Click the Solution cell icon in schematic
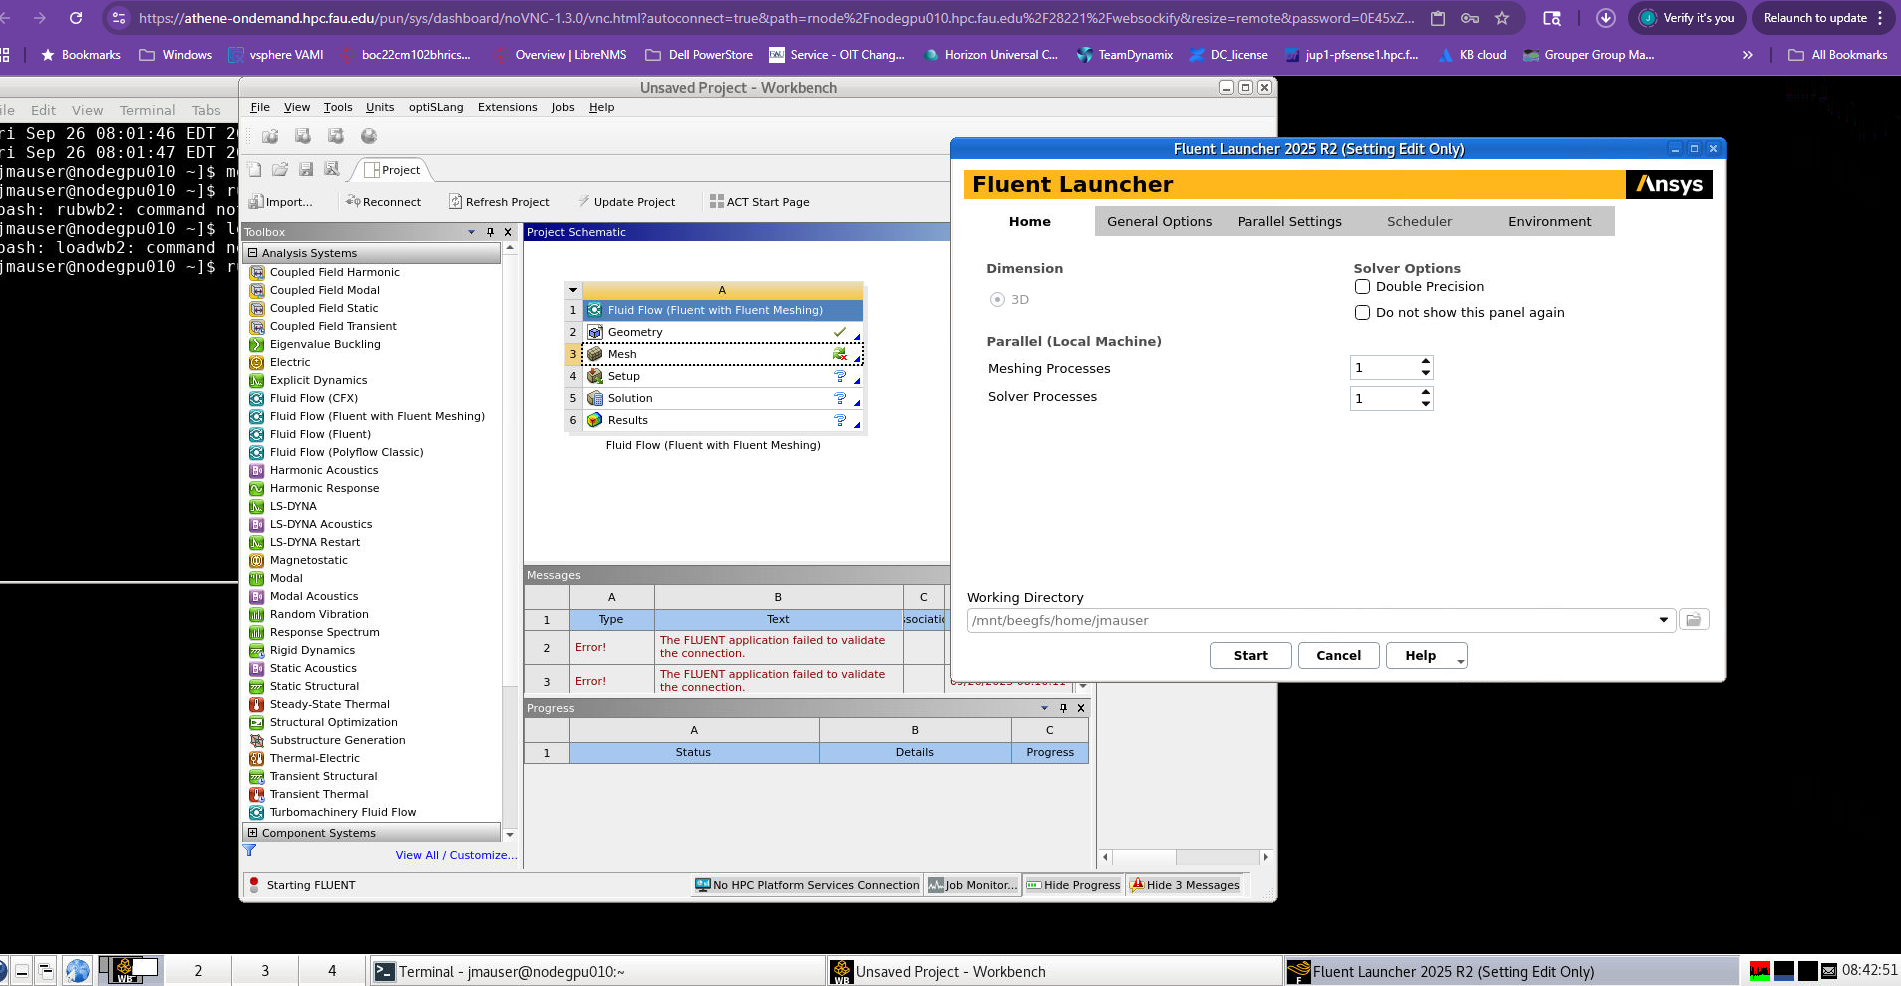 click(x=595, y=398)
